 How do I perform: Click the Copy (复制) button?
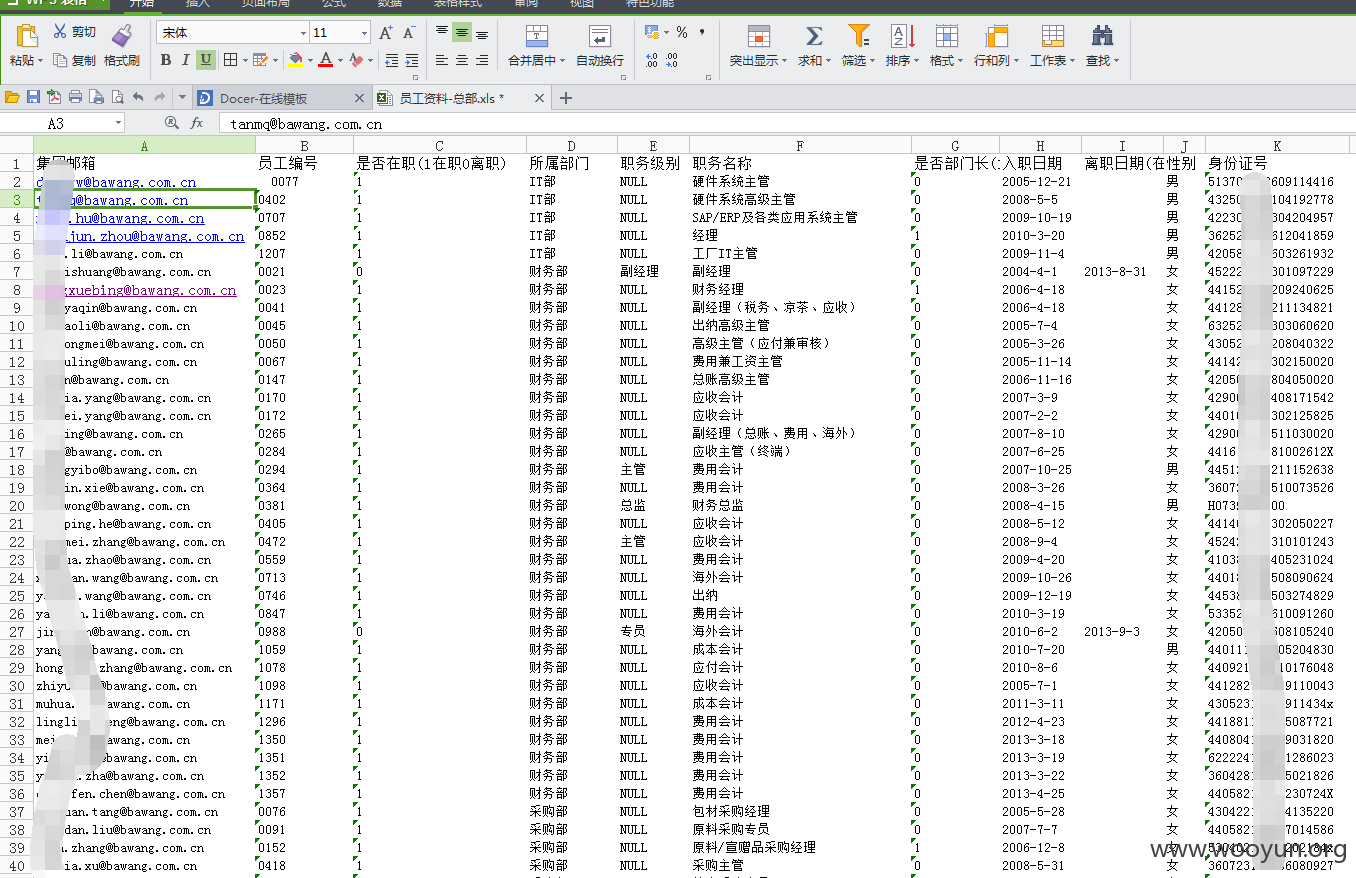74,61
